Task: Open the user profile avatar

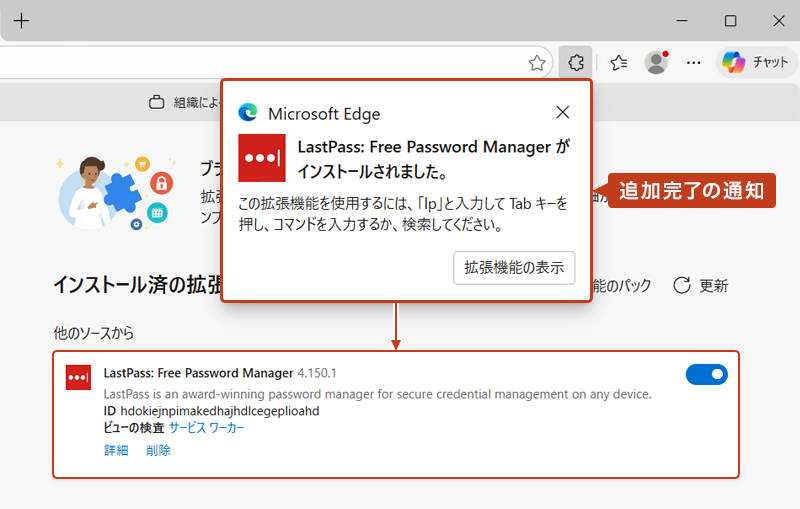Action: click(656, 62)
